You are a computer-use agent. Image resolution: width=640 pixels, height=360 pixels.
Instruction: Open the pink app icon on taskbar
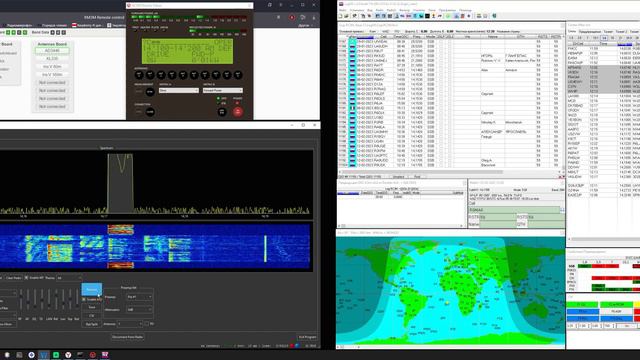pyautogui.click(x=105, y=355)
